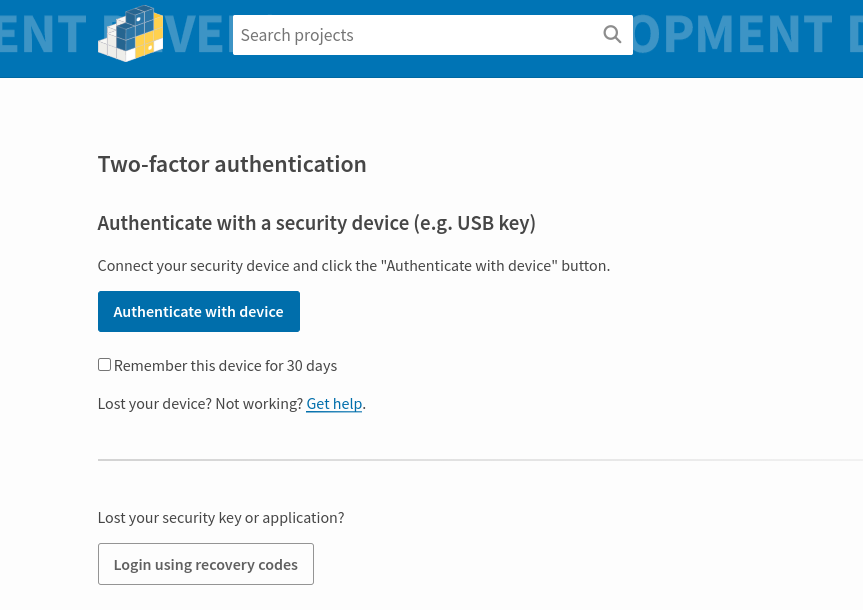Screen dimensions: 863x610
Task: Click the 'OPMENT' banner text right of search
Action: 733,35
